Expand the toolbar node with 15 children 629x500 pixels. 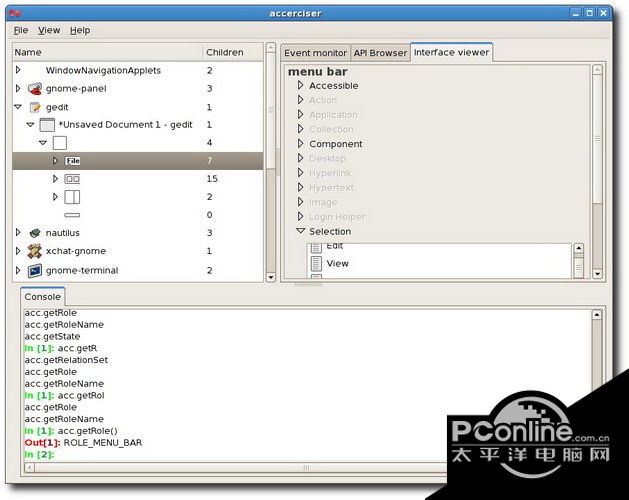tap(55, 179)
